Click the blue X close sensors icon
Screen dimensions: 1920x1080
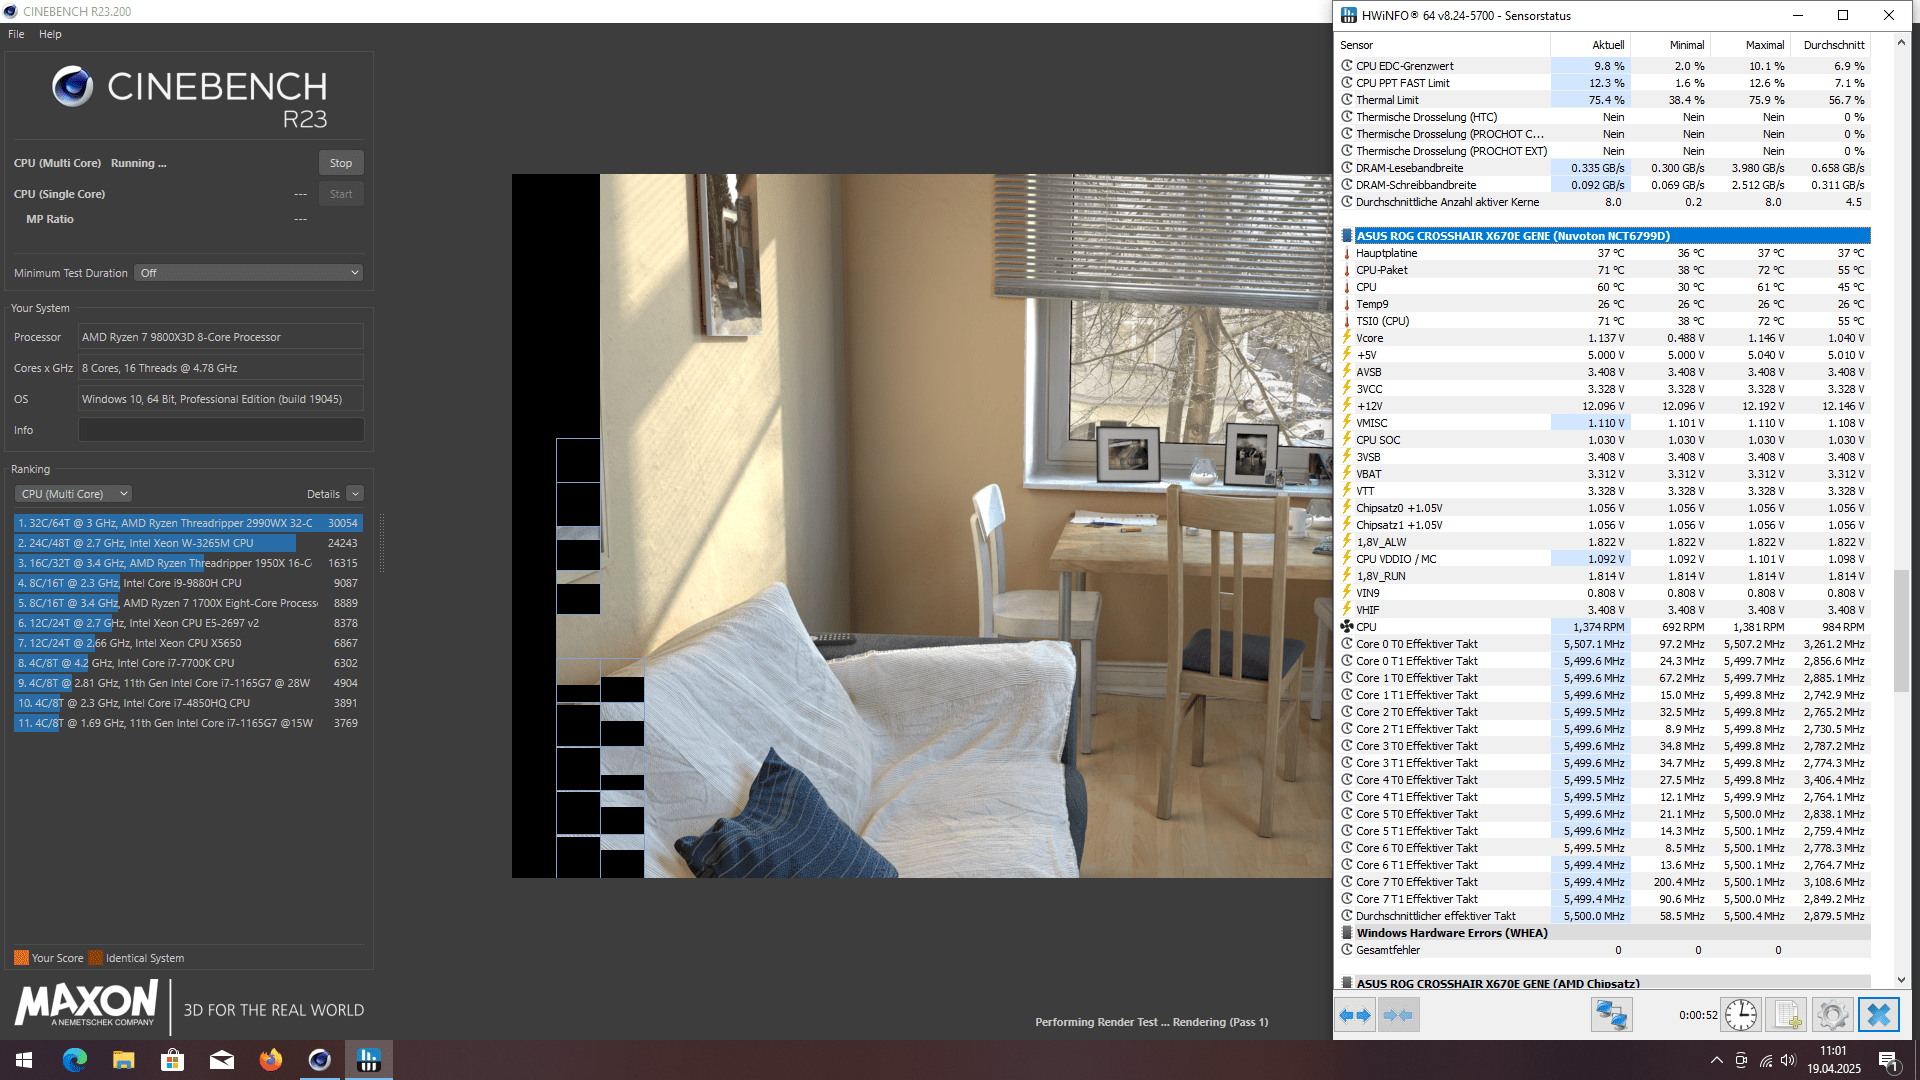pyautogui.click(x=1878, y=1015)
